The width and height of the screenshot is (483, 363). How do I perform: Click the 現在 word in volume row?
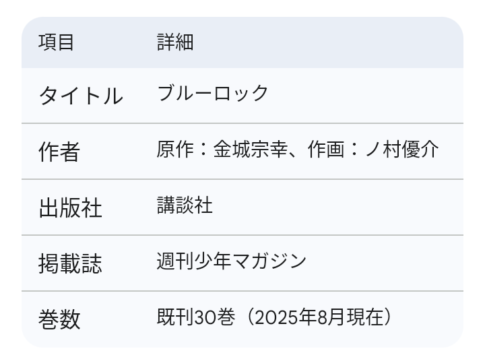pos(365,317)
